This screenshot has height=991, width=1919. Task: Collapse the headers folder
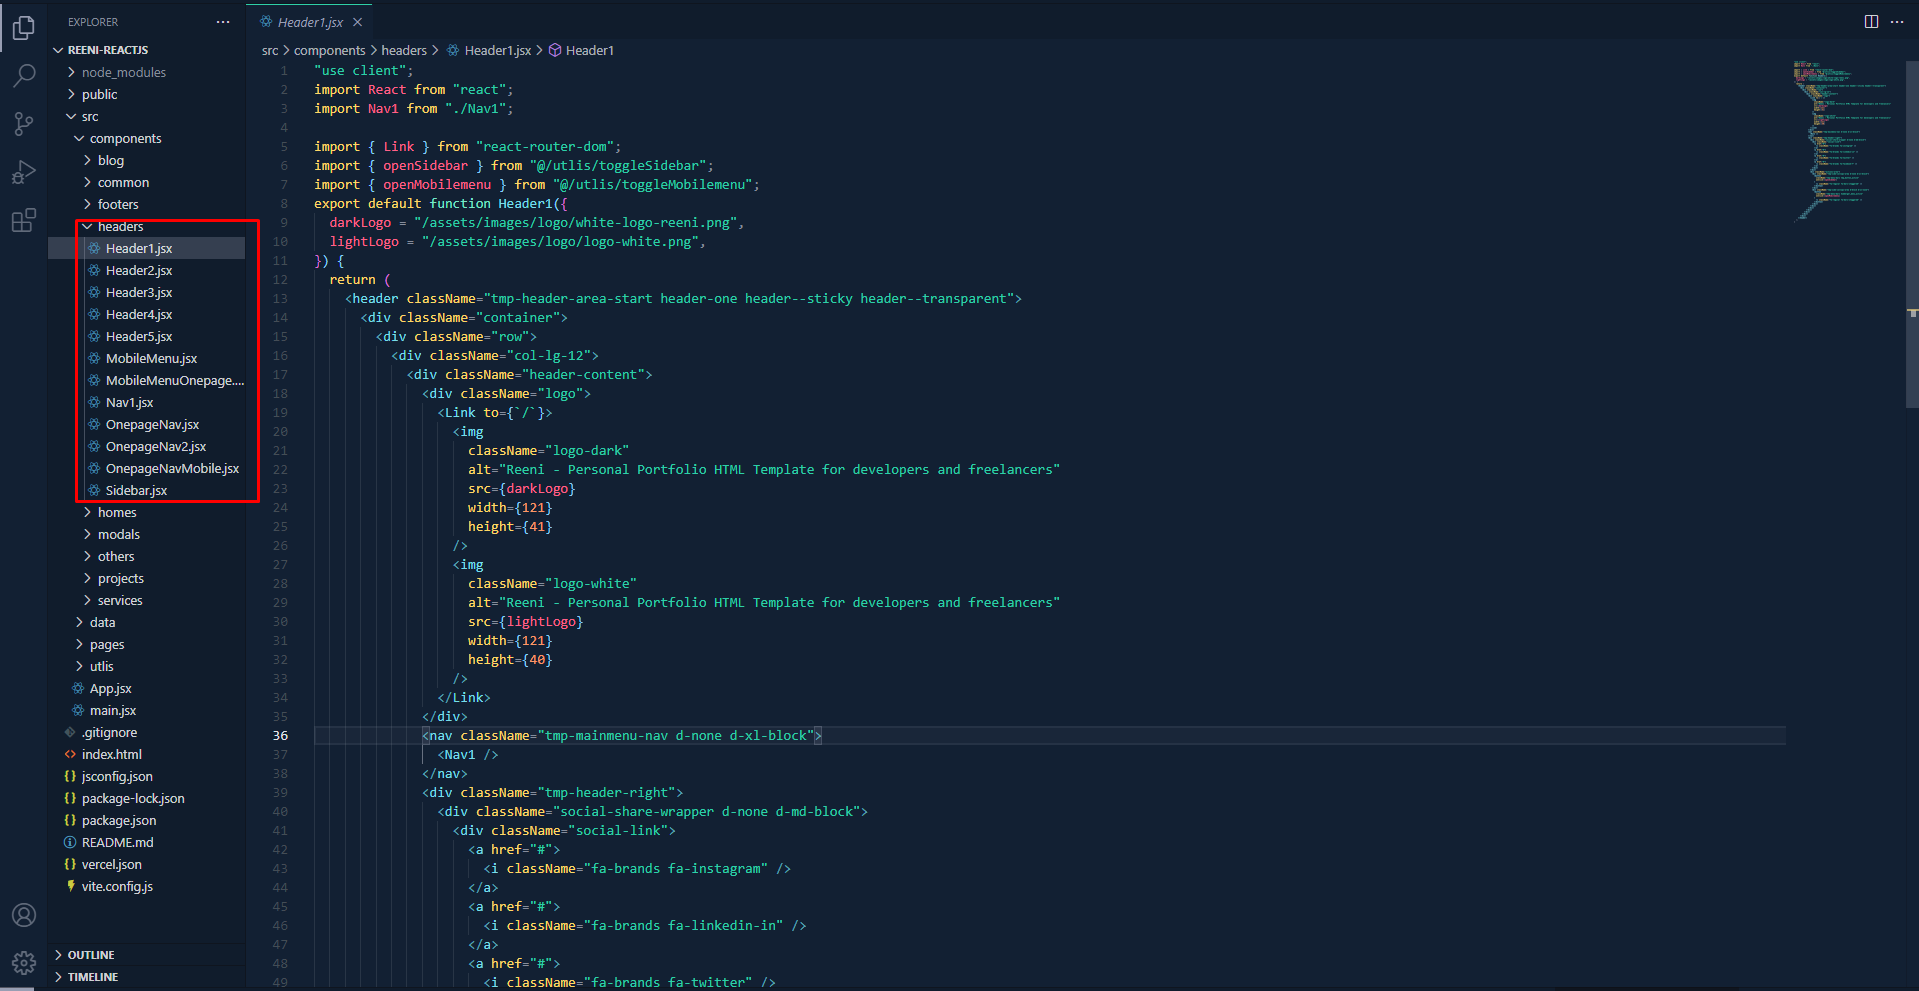click(120, 227)
